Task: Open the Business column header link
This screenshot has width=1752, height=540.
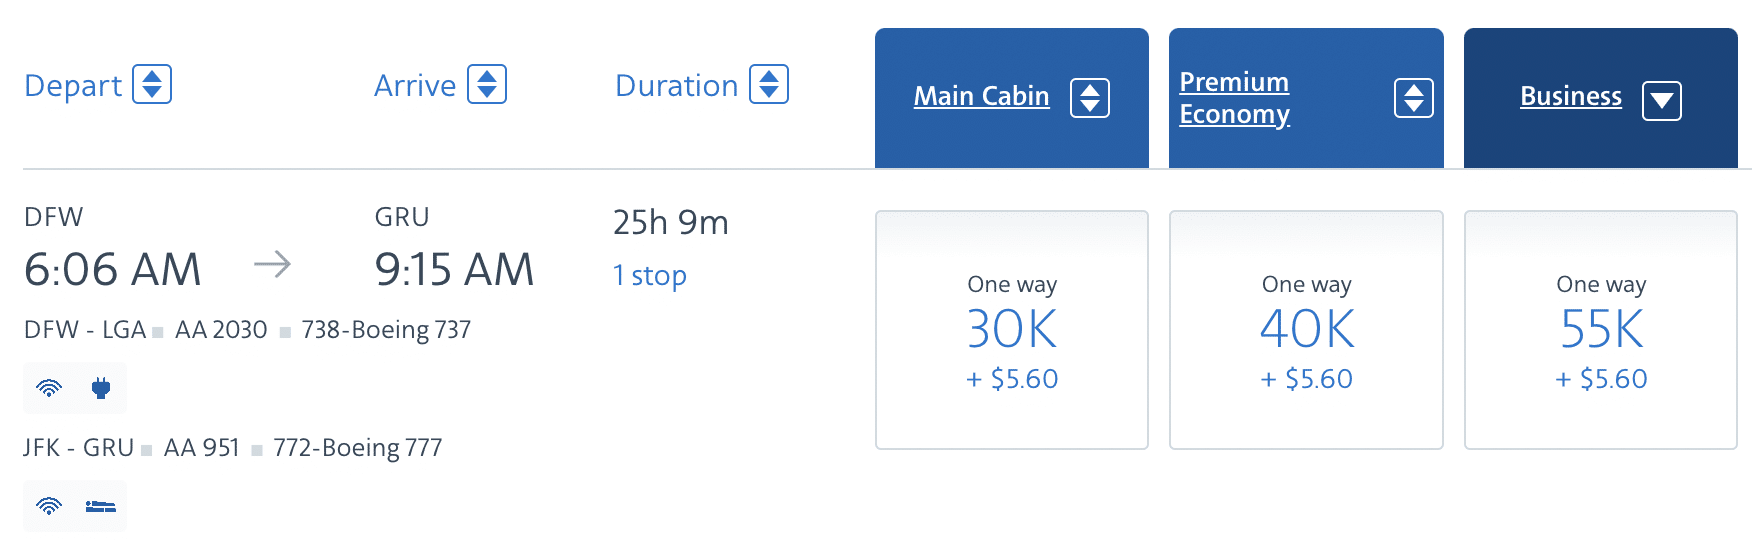Action: [1570, 96]
